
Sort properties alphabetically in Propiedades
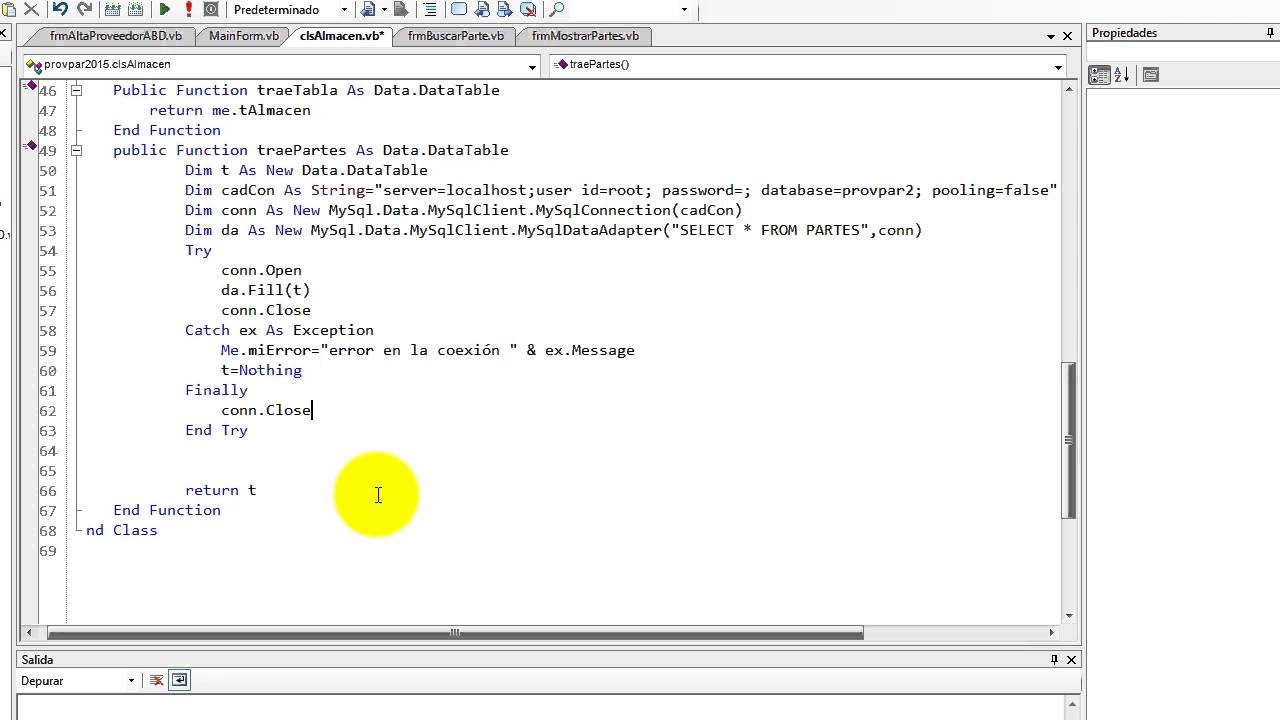pos(1122,75)
